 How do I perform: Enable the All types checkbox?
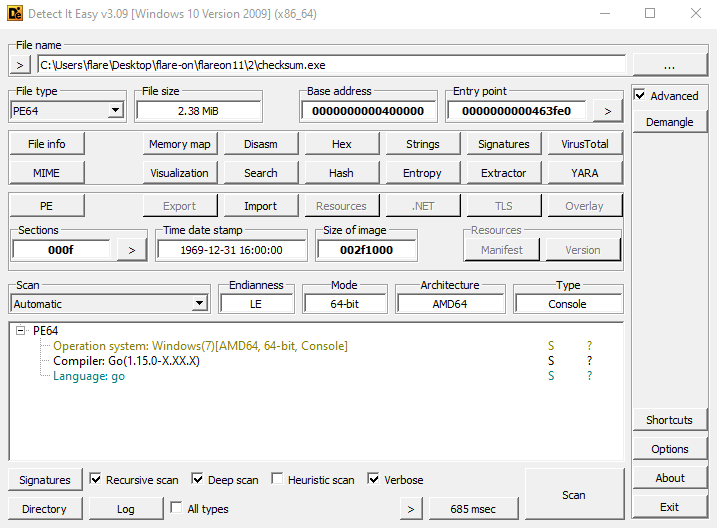[176, 509]
